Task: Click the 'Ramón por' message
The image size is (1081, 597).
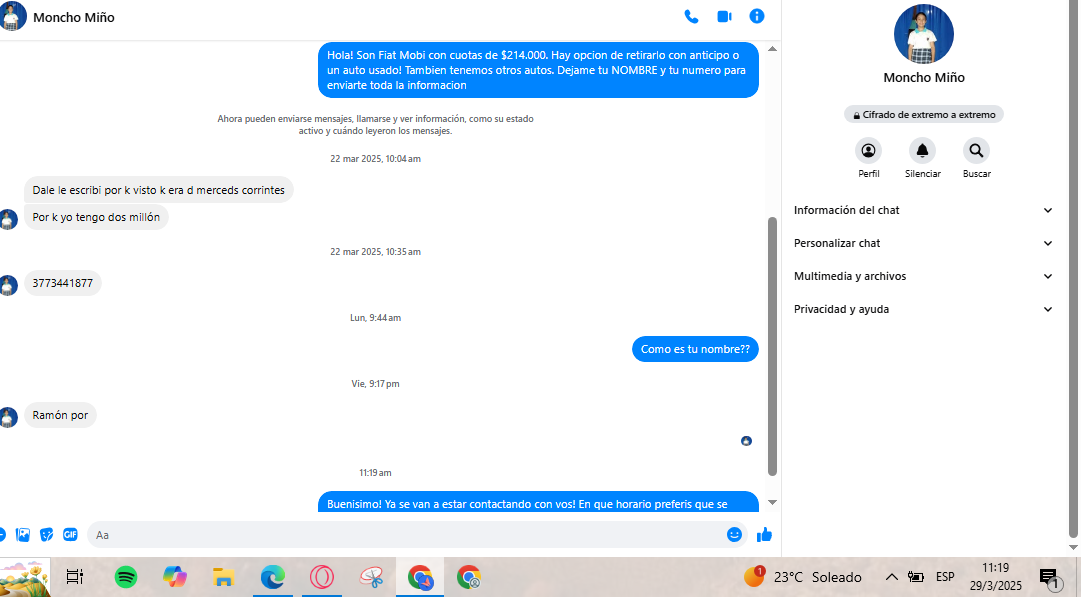Action: (x=60, y=416)
